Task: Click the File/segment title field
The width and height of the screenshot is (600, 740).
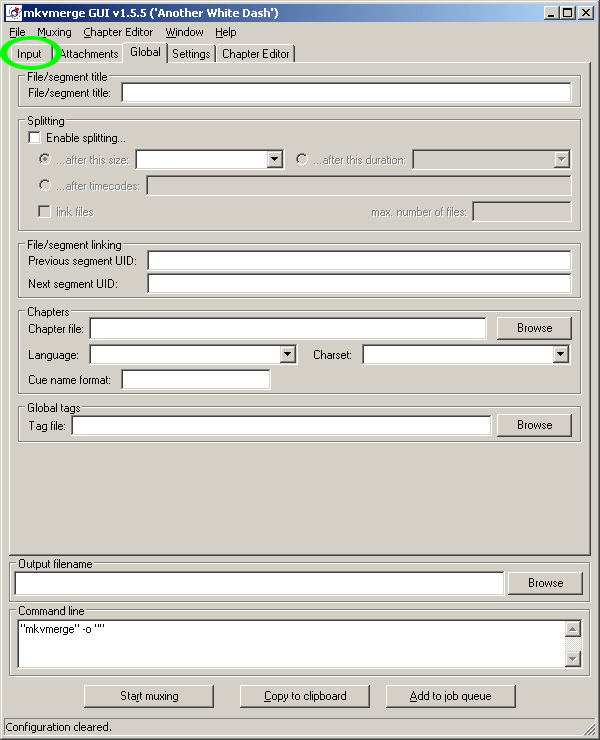Action: pos(346,92)
